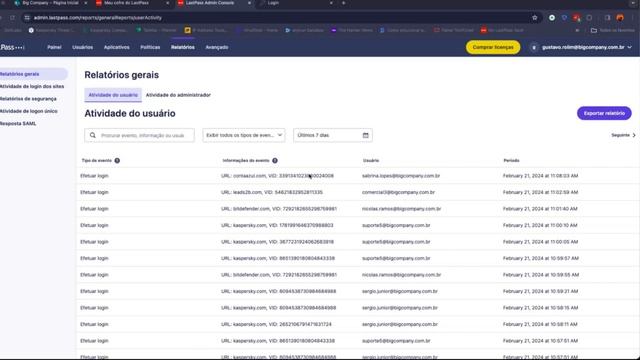
Task: Click the Período column header
Action: (511, 160)
